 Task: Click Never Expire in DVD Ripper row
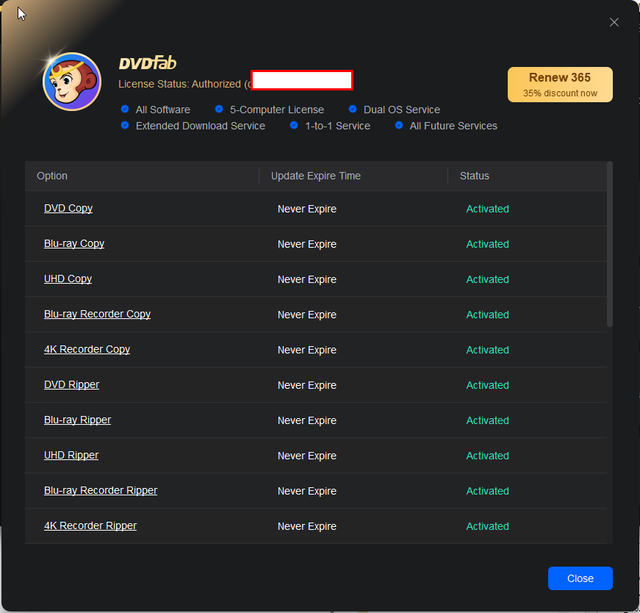click(307, 385)
